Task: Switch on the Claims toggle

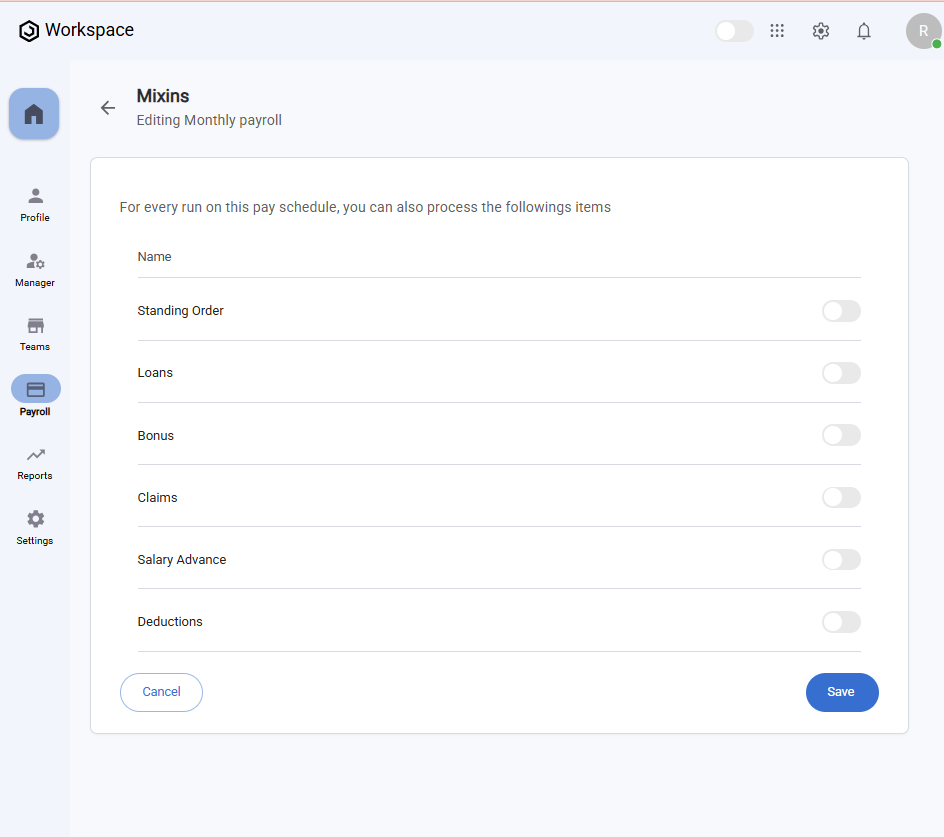Action: pos(840,497)
